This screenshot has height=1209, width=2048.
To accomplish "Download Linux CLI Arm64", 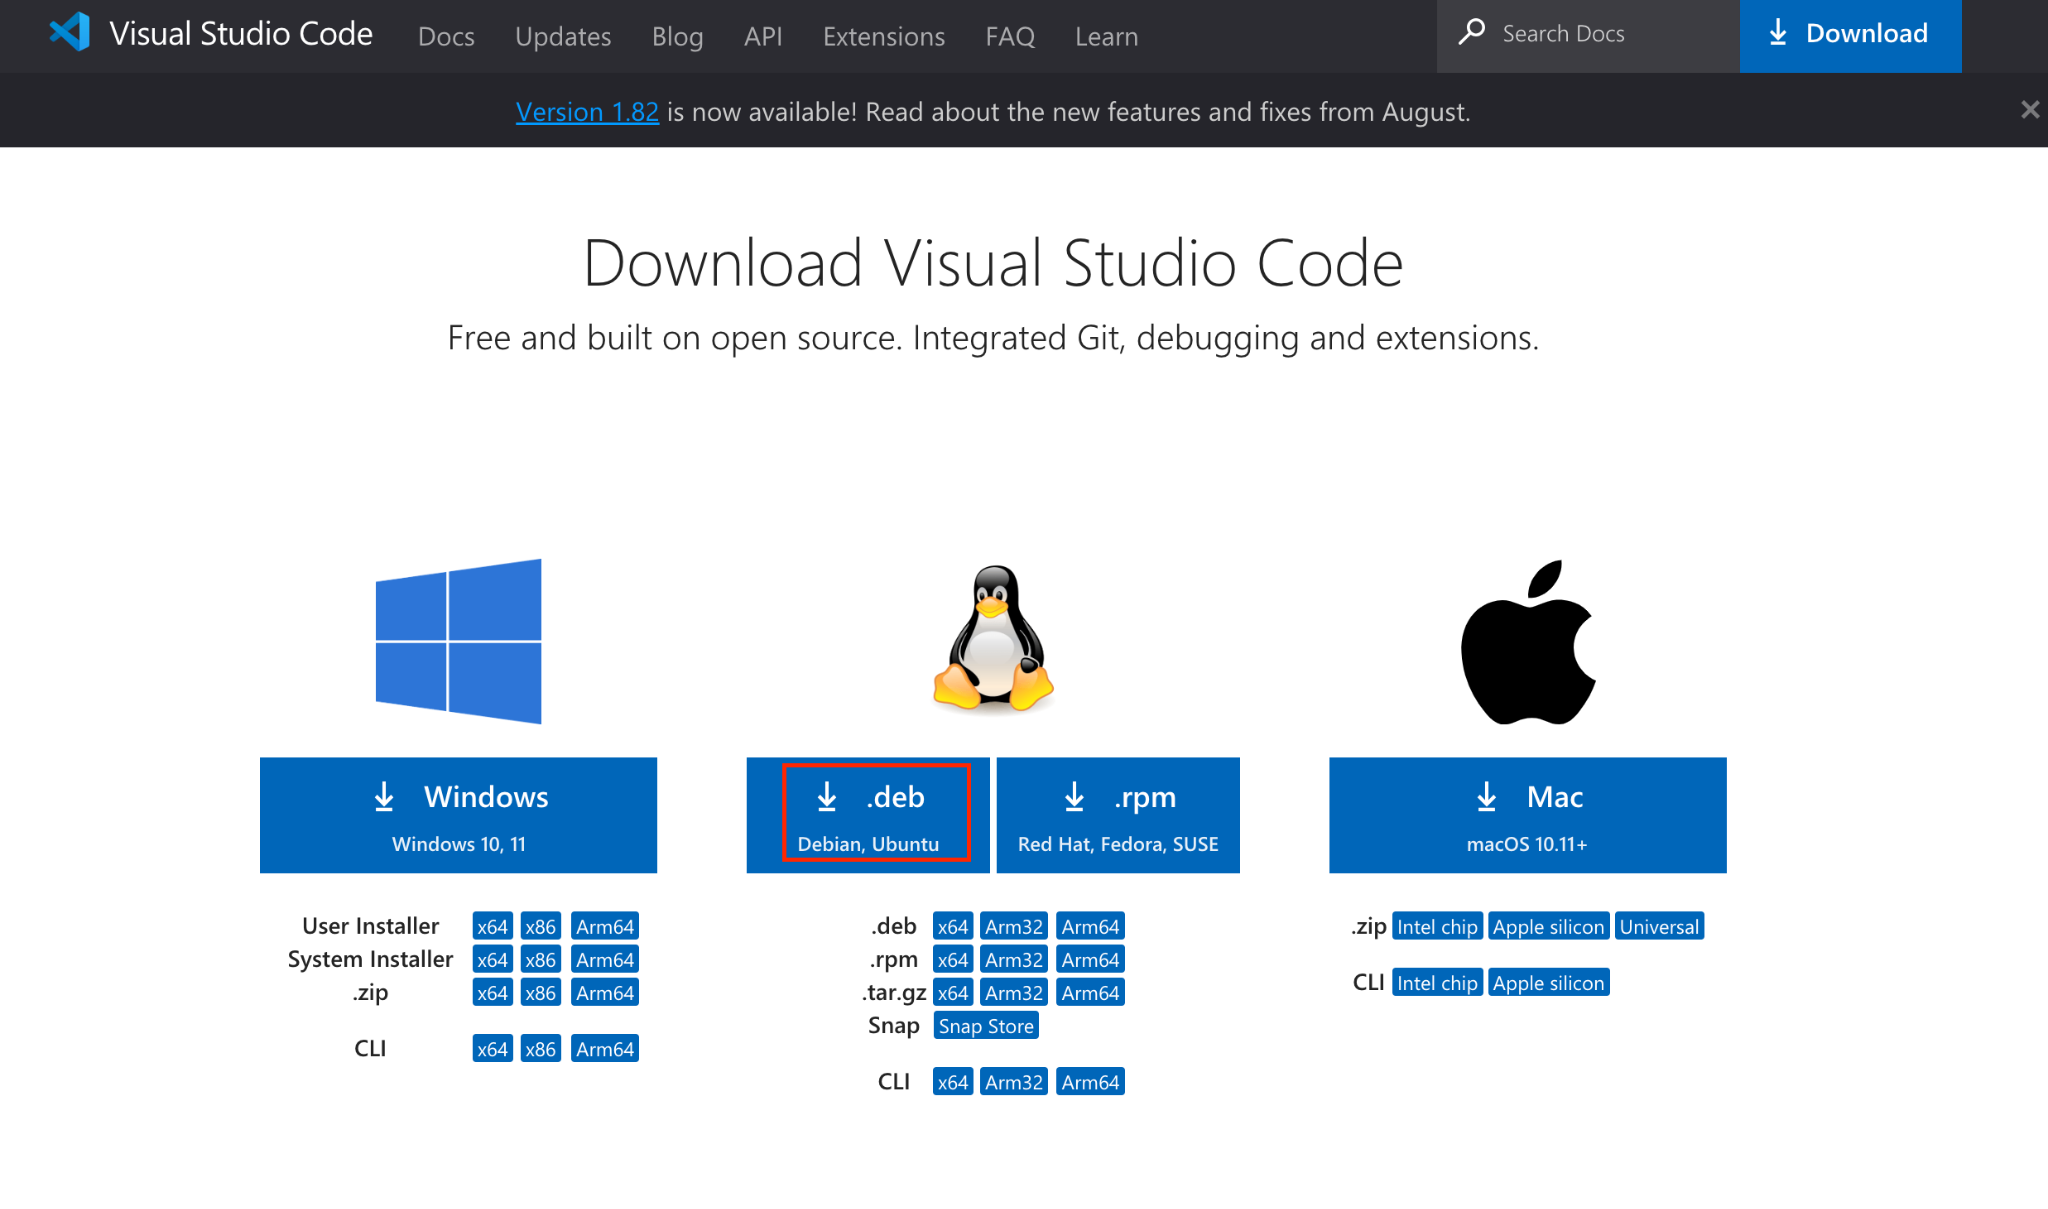I will click(x=1090, y=1081).
